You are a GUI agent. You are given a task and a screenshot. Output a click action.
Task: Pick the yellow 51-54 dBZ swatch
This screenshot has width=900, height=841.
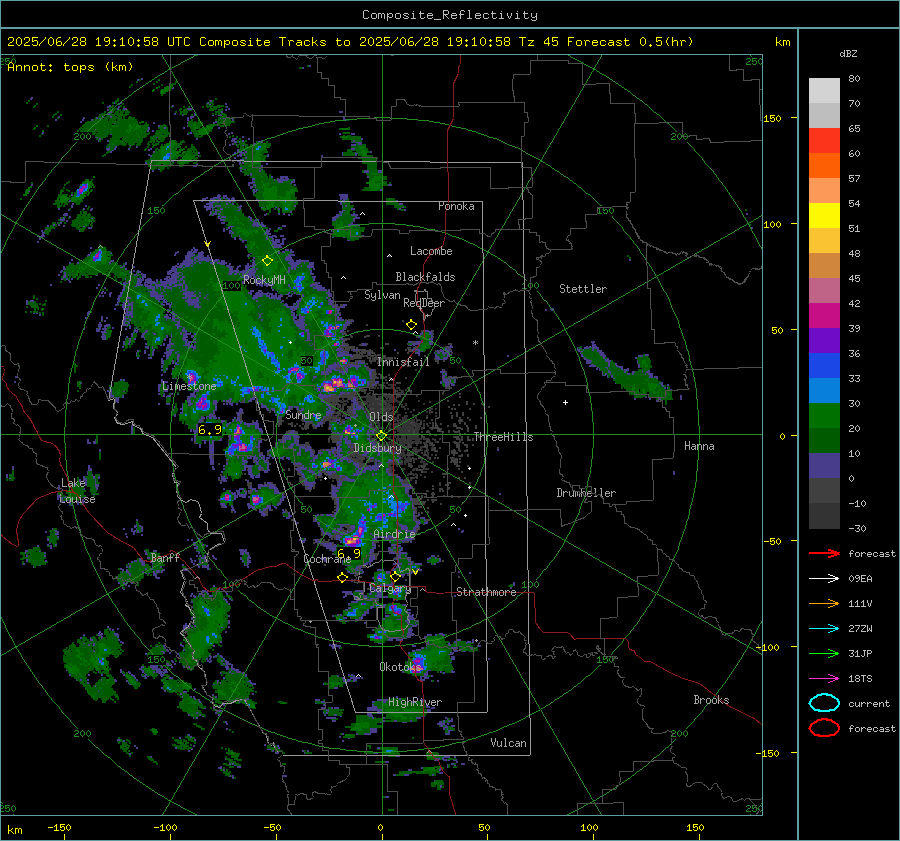coord(824,216)
